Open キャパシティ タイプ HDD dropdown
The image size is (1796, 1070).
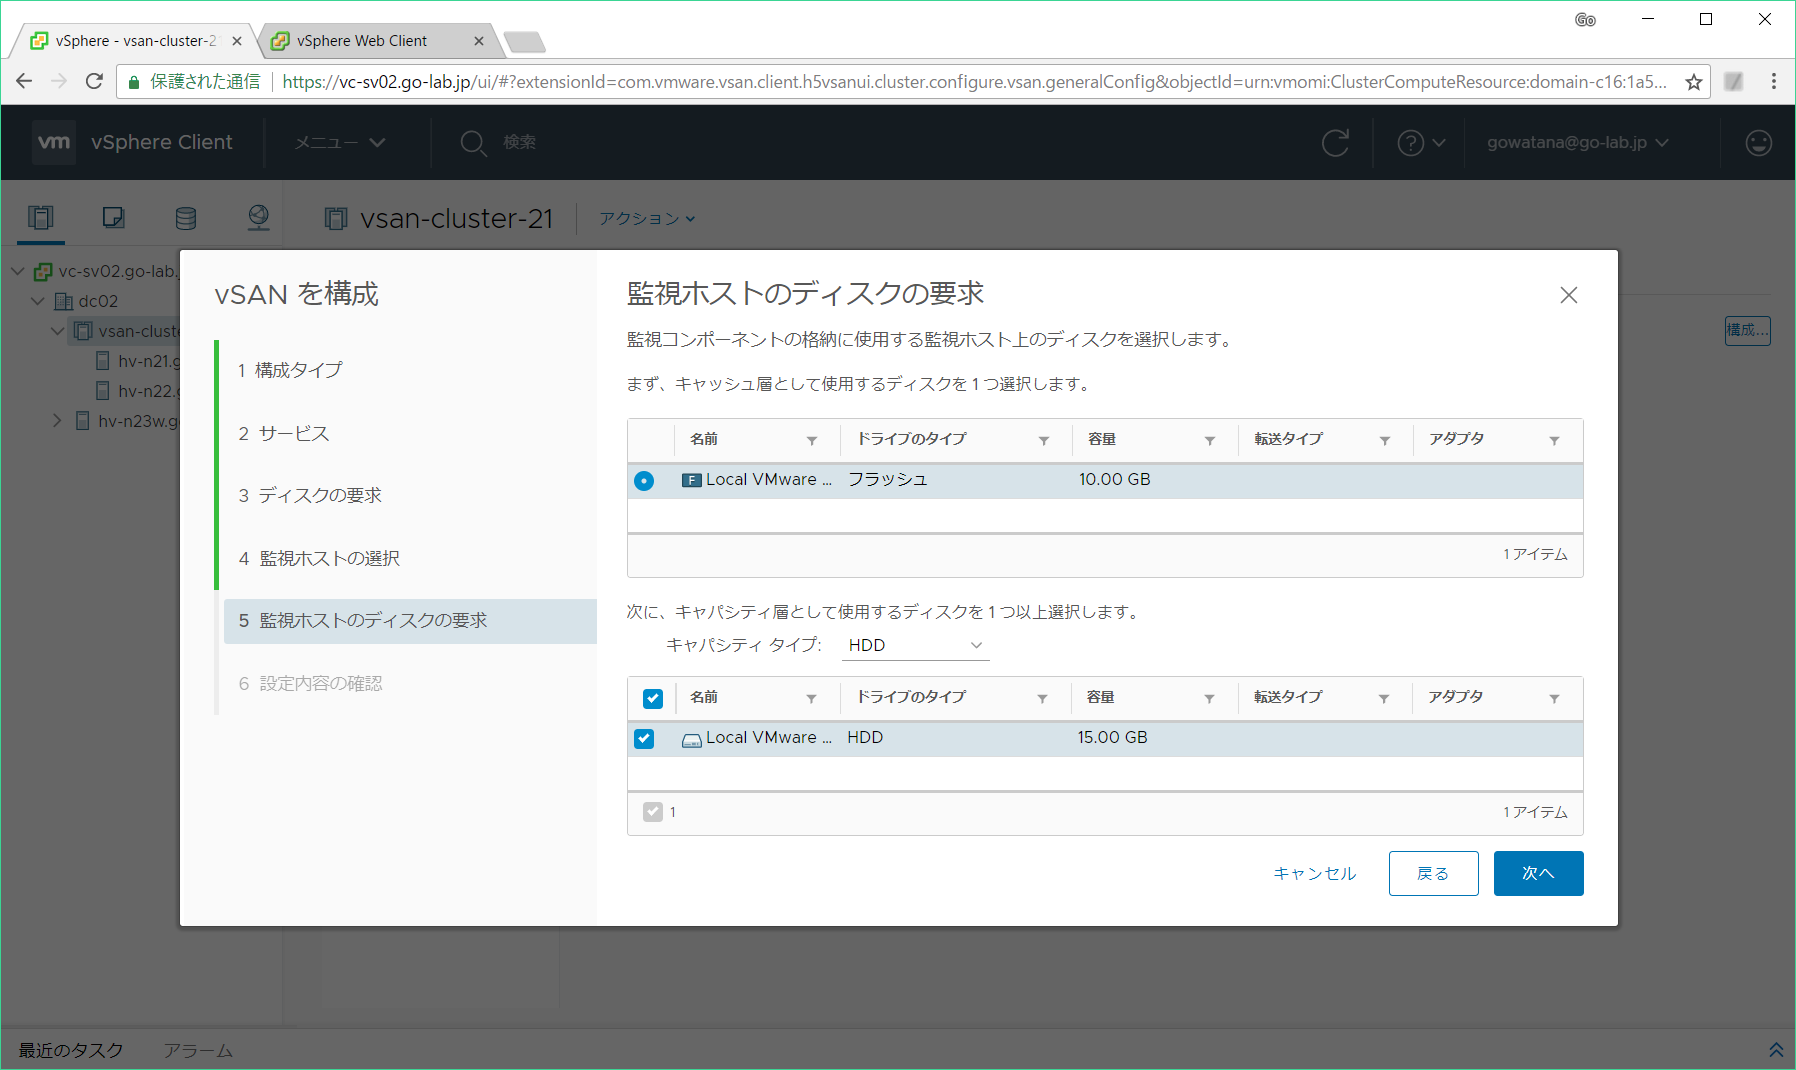click(915, 645)
